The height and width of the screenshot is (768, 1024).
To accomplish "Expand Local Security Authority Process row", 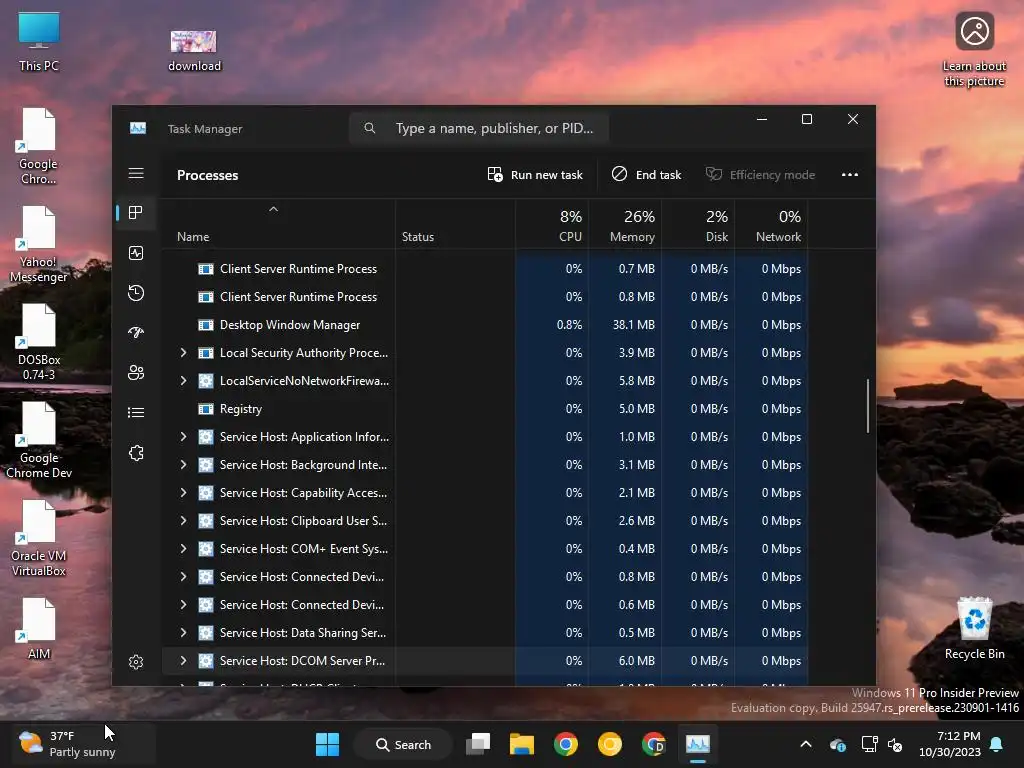I will click(x=184, y=353).
